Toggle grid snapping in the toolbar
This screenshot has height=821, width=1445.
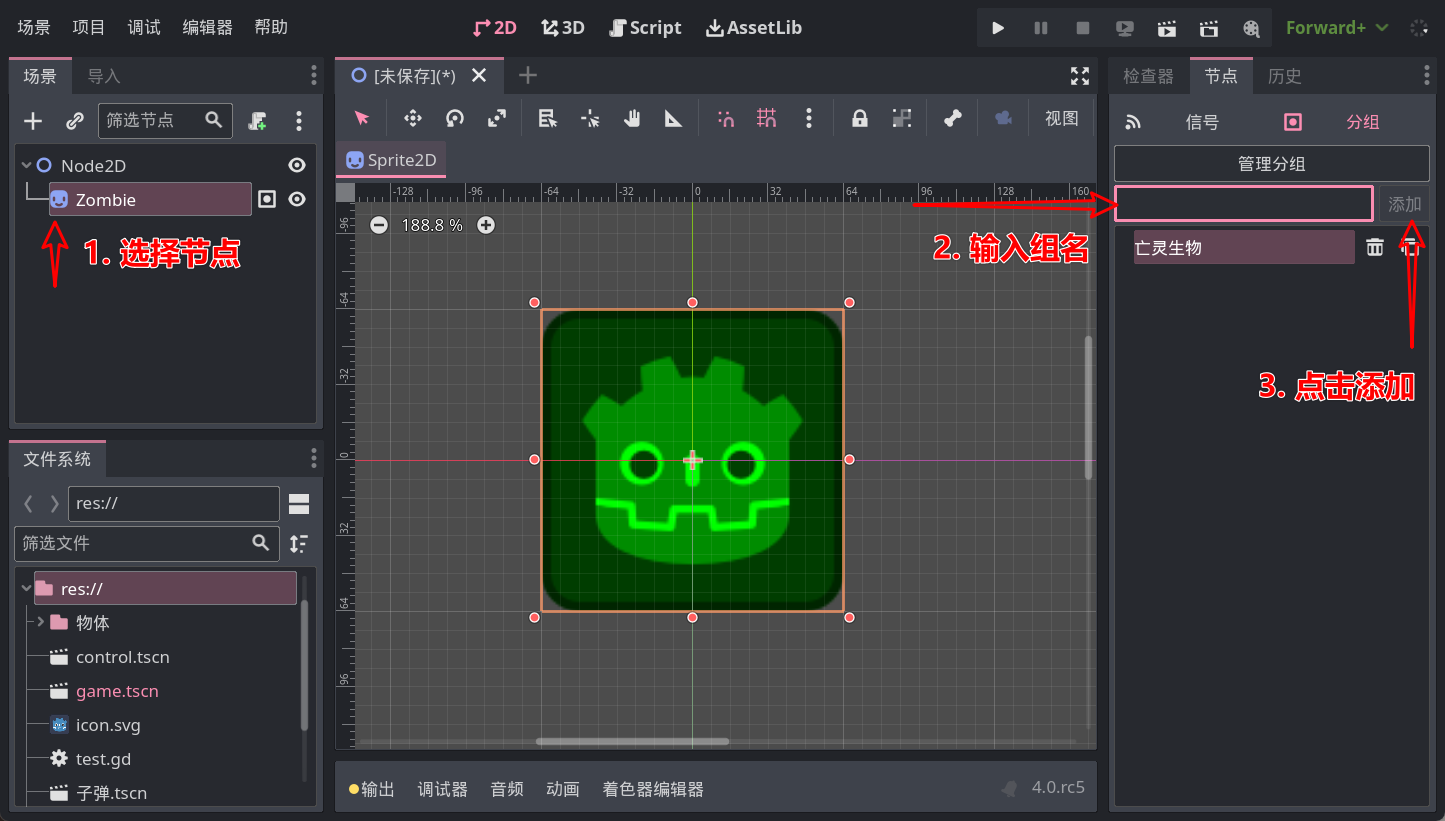(767, 119)
